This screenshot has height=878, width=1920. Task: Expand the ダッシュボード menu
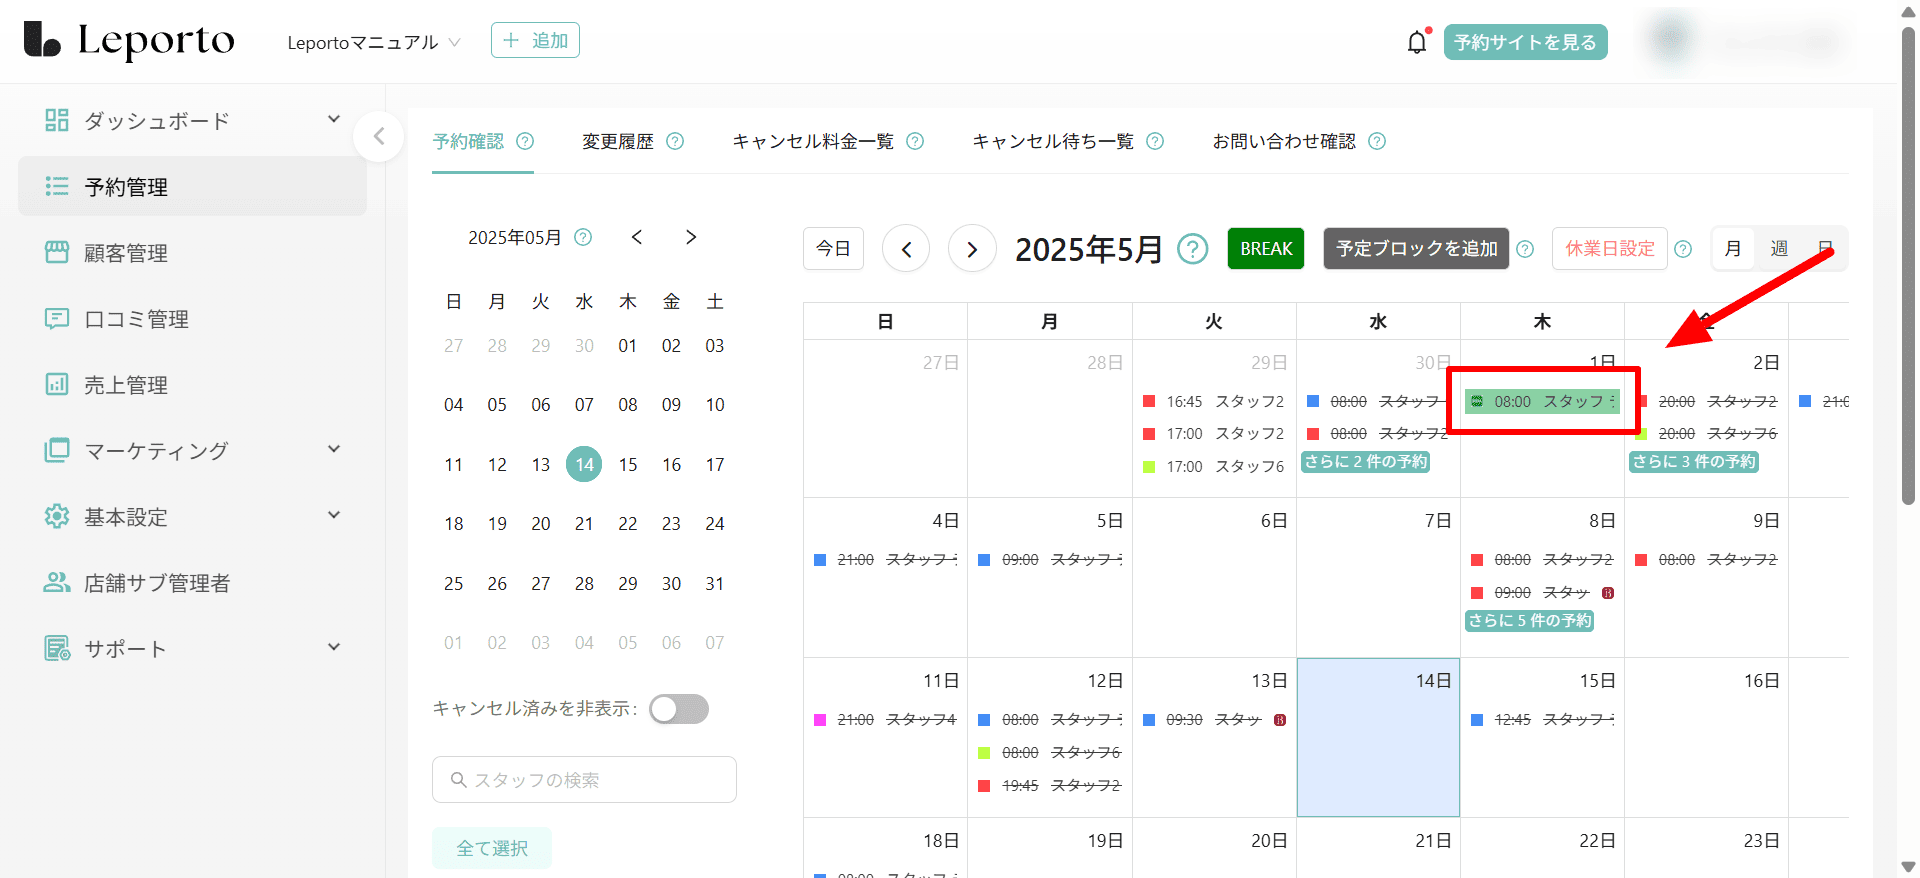(x=334, y=119)
